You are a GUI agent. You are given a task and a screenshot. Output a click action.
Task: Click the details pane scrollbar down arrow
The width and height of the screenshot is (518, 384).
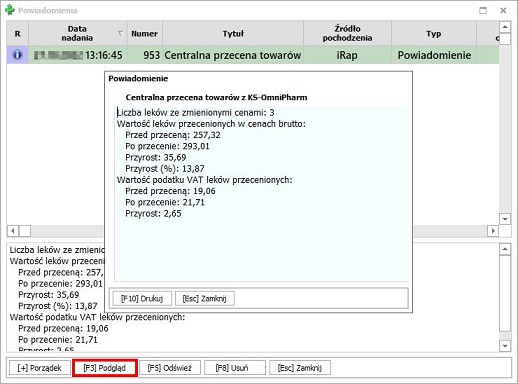(x=505, y=346)
